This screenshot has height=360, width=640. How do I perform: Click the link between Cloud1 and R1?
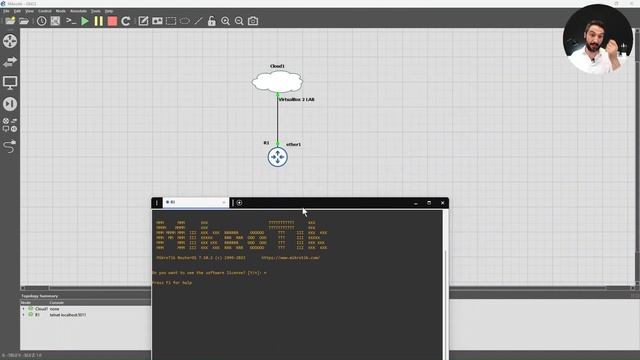click(x=278, y=120)
